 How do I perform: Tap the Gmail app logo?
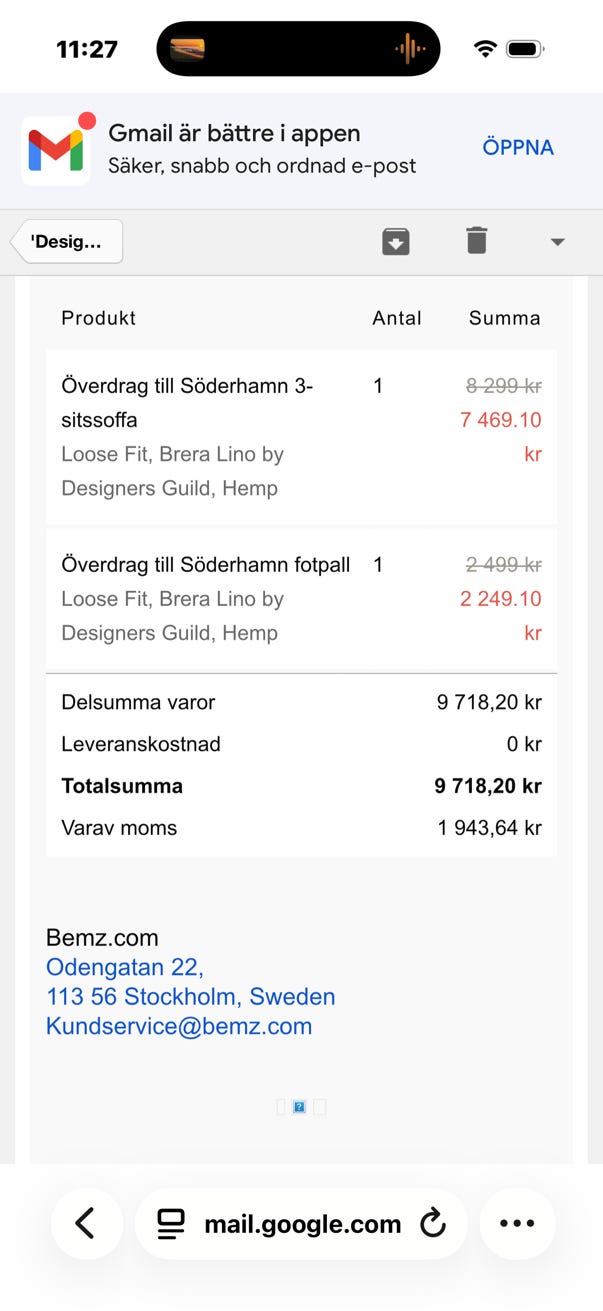[55, 150]
